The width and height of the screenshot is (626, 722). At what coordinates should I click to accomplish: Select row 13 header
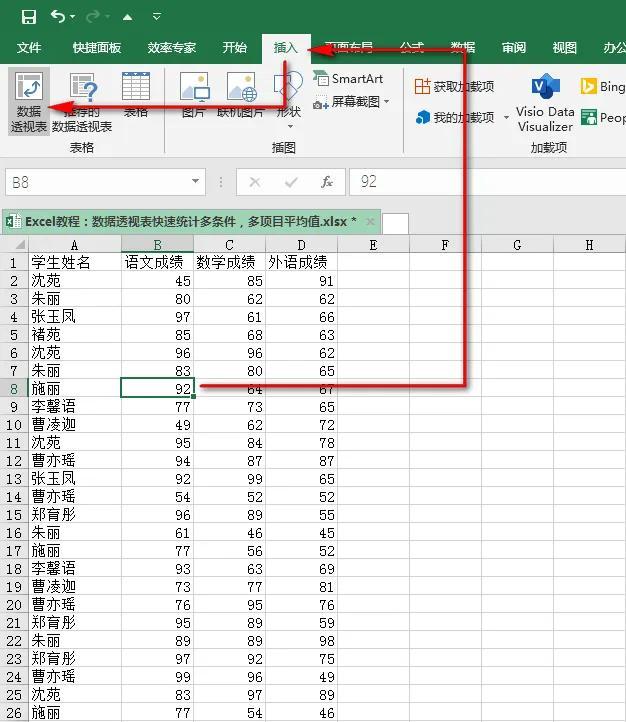click(x=13, y=479)
